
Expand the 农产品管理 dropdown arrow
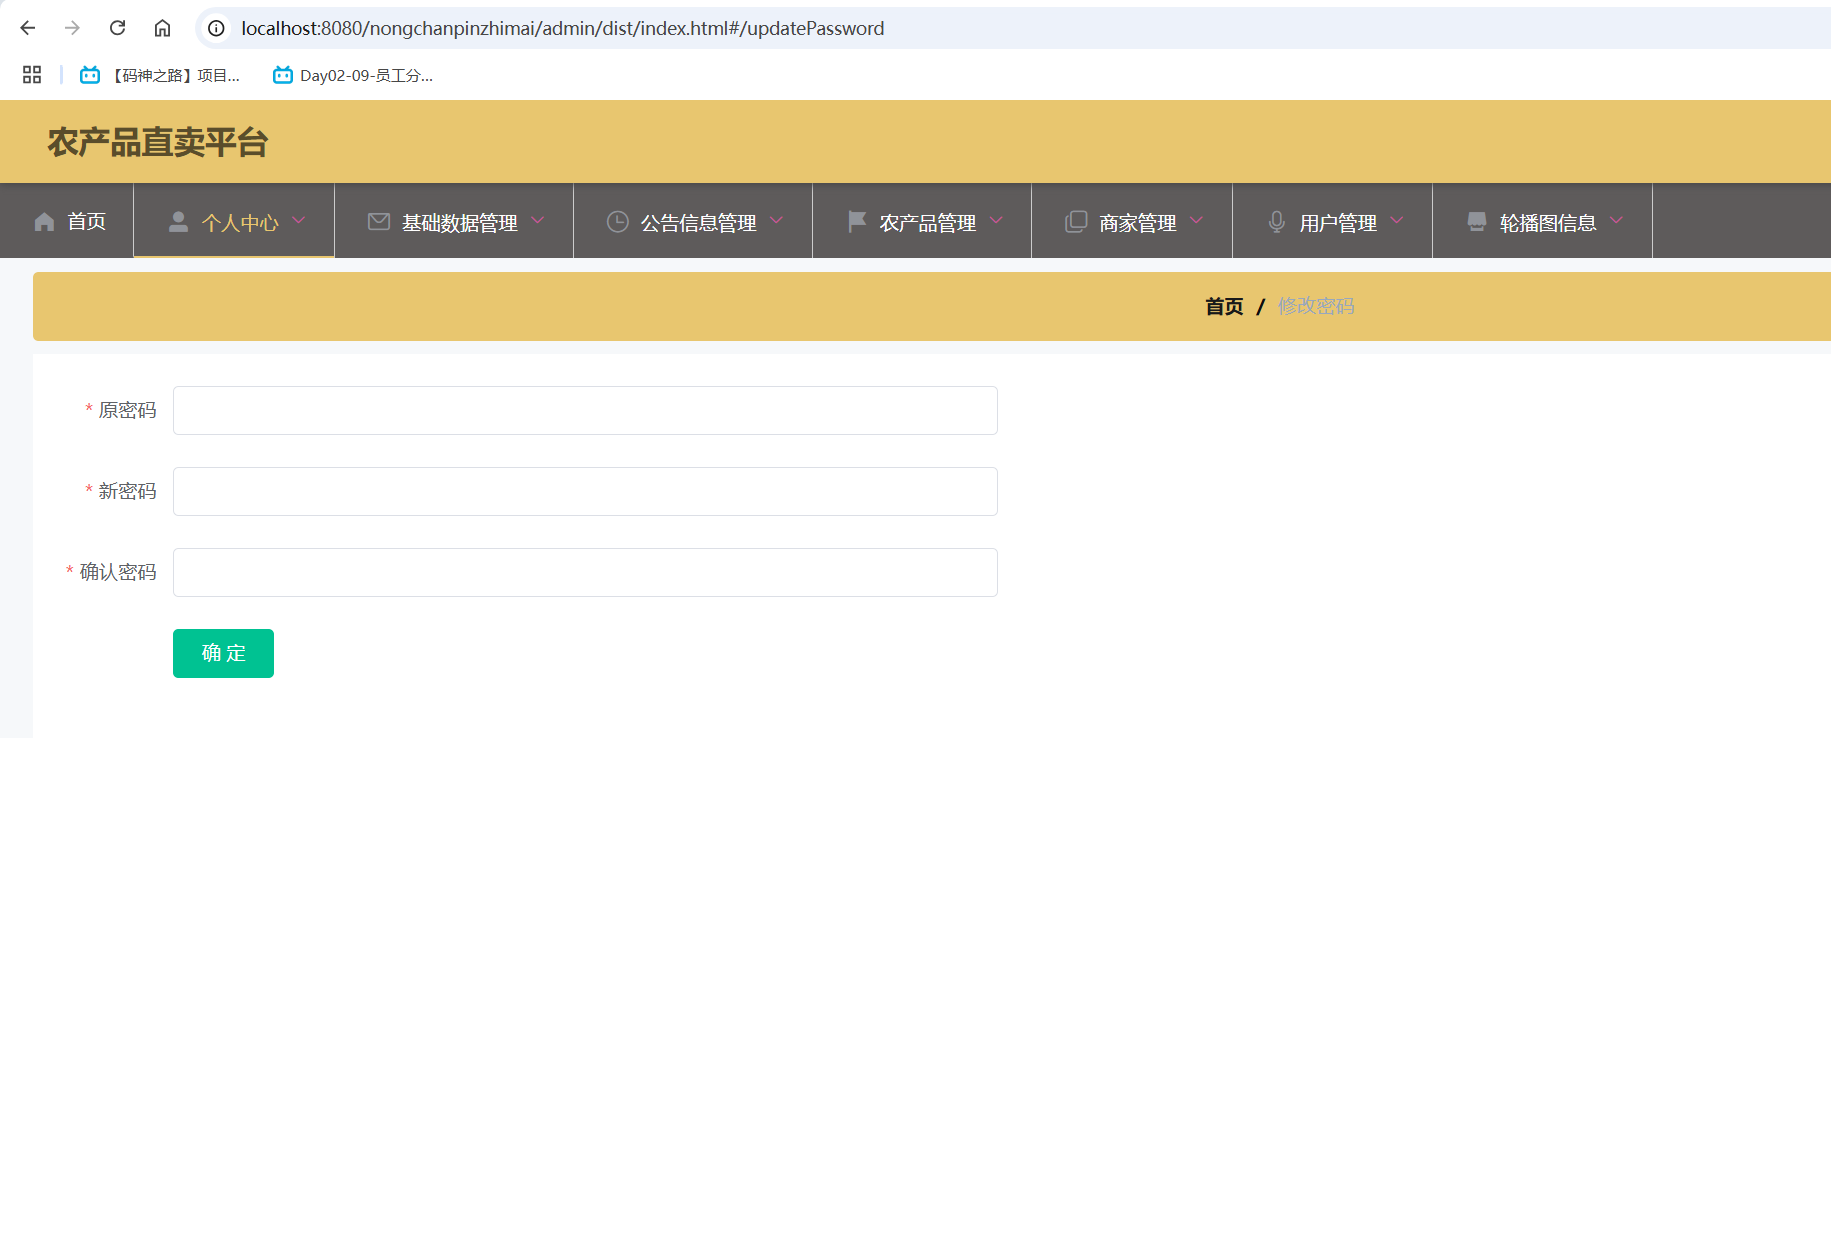click(x=995, y=221)
